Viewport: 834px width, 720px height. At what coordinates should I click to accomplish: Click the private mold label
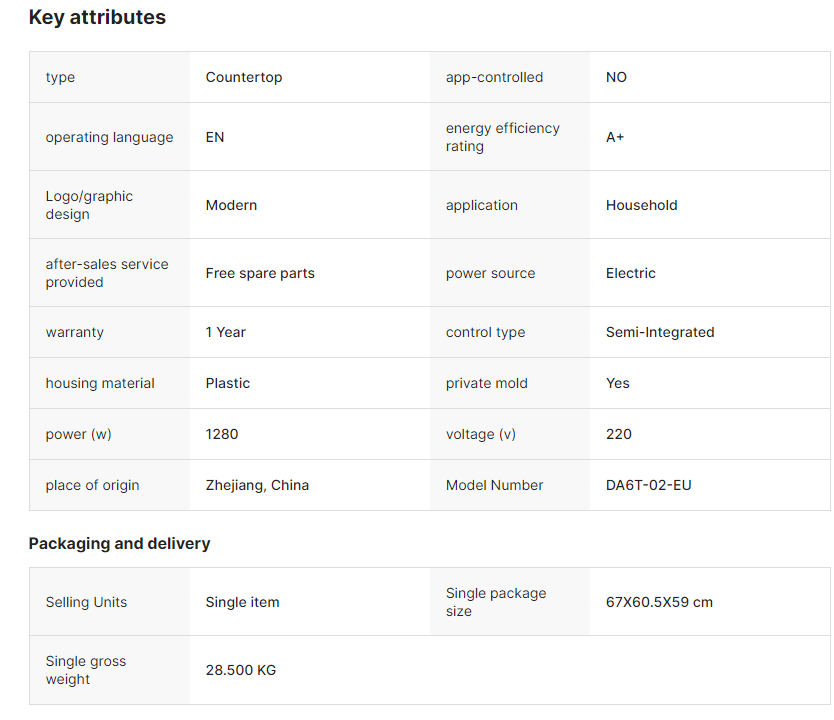pyautogui.click(x=487, y=383)
